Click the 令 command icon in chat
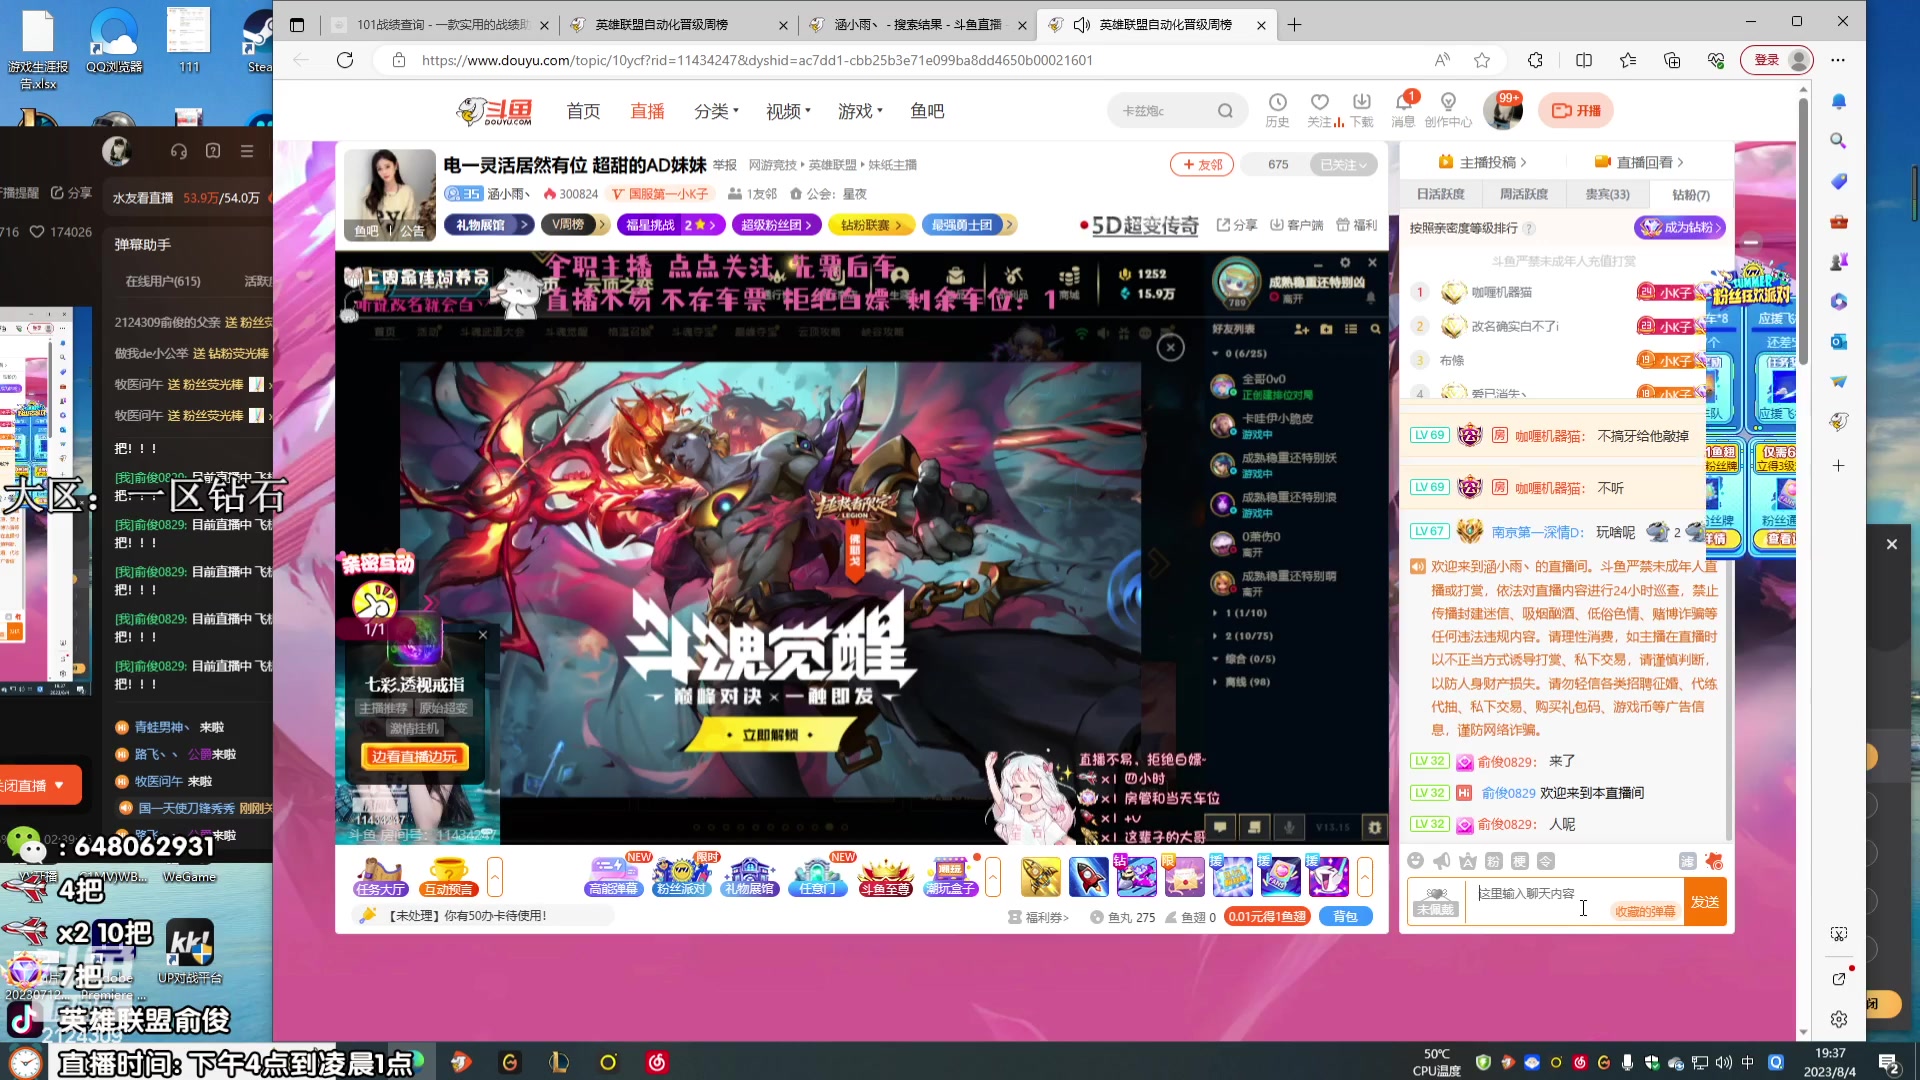 [x=1545, y=861]
